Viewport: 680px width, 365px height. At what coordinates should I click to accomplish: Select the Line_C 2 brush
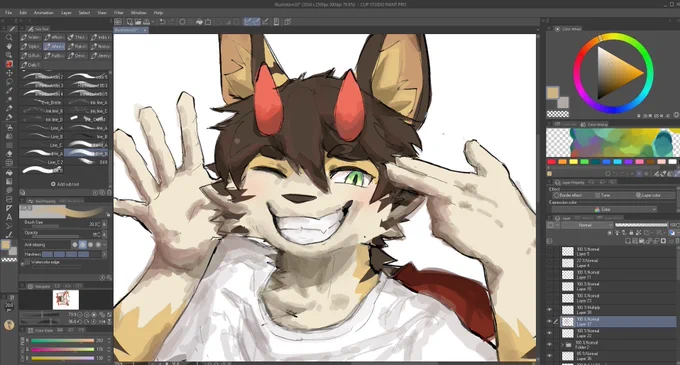[42, 162]
